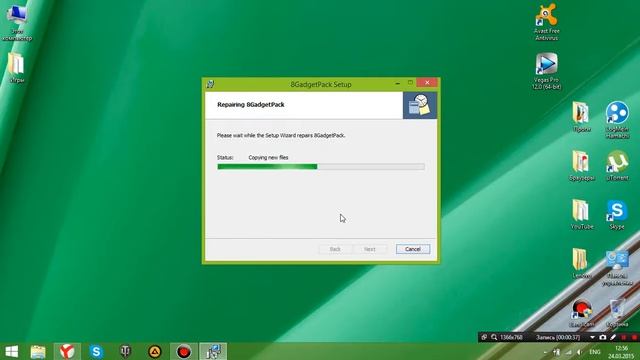Open the recorder dropdown arrow
Viewport: 640px width, 360px height.
tap(592, 338)
